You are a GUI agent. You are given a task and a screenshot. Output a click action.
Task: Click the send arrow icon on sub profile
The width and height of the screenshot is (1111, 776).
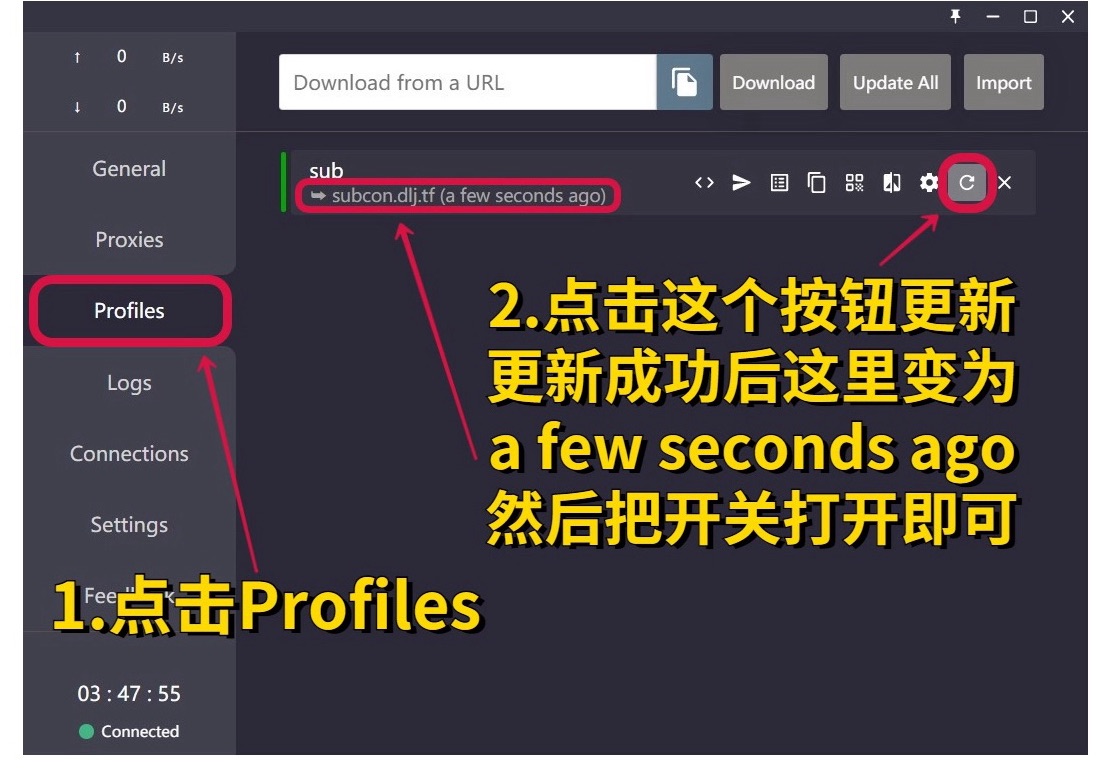[x=741, y=182]
